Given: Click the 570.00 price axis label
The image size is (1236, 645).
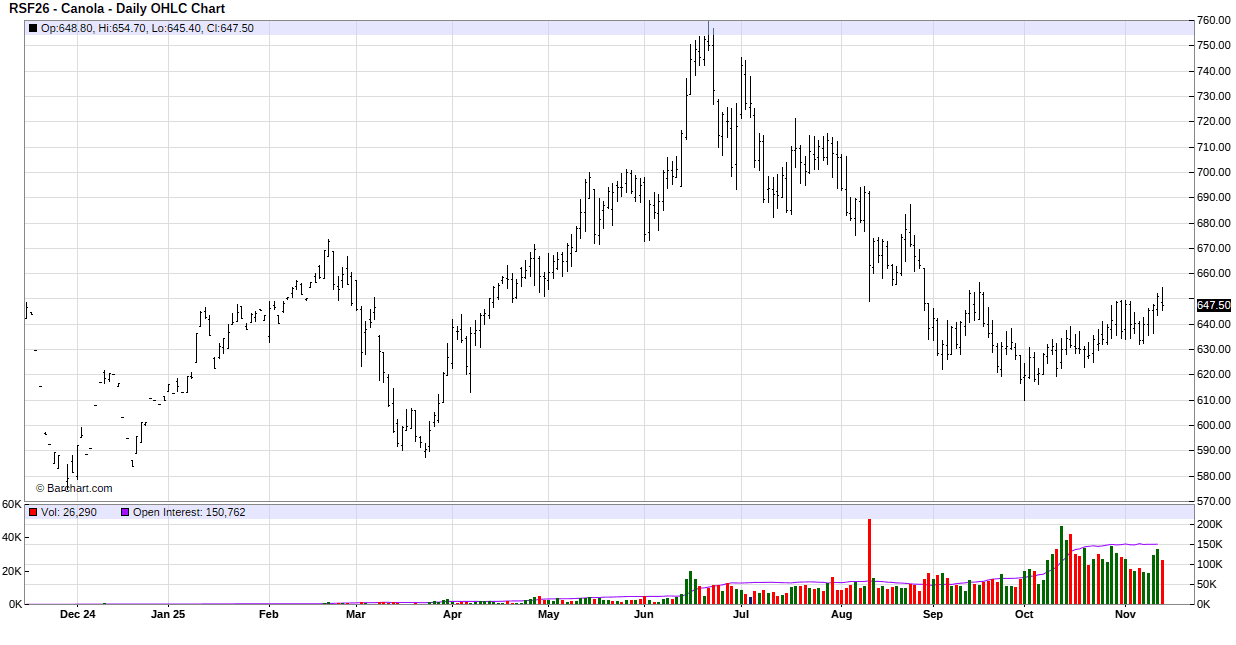Looking at the screenshot, I should tap(1213, 502).
